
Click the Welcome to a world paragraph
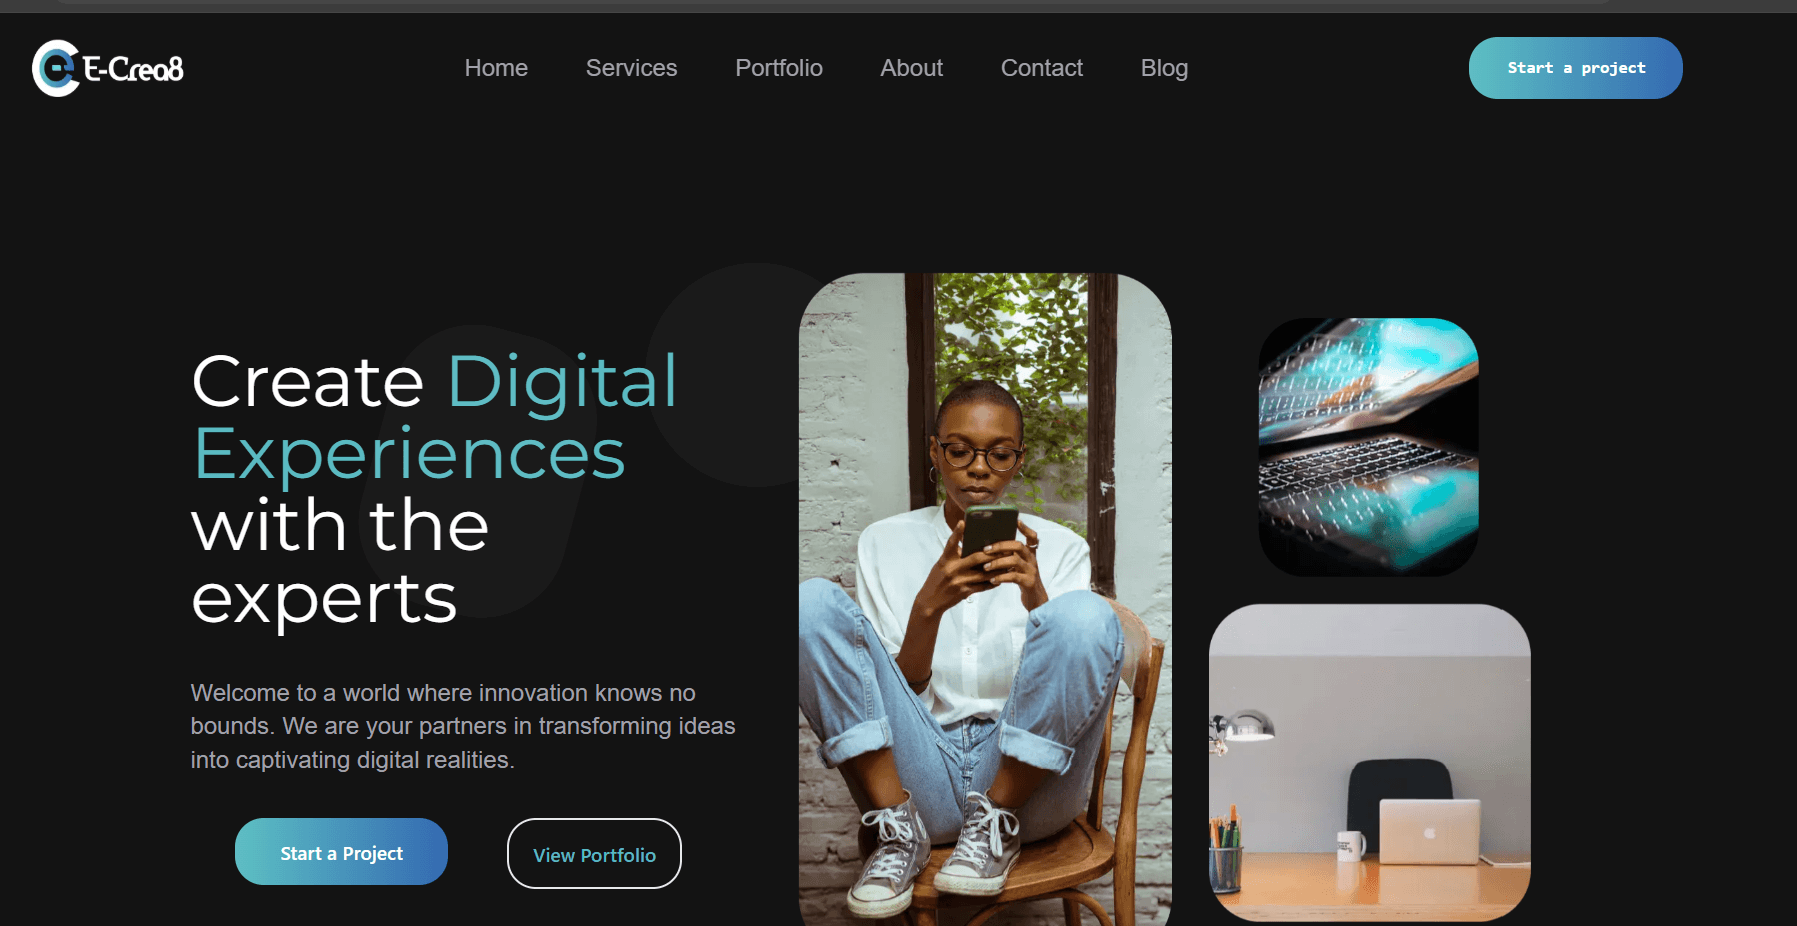click(463, 726)
